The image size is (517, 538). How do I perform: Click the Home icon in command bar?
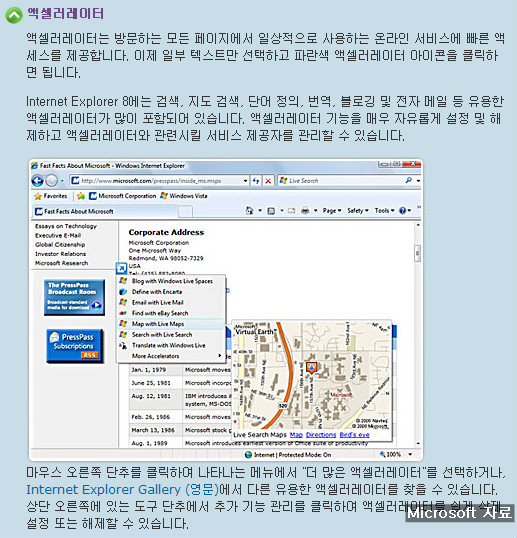pyautogui.click(x=249, y=210)
